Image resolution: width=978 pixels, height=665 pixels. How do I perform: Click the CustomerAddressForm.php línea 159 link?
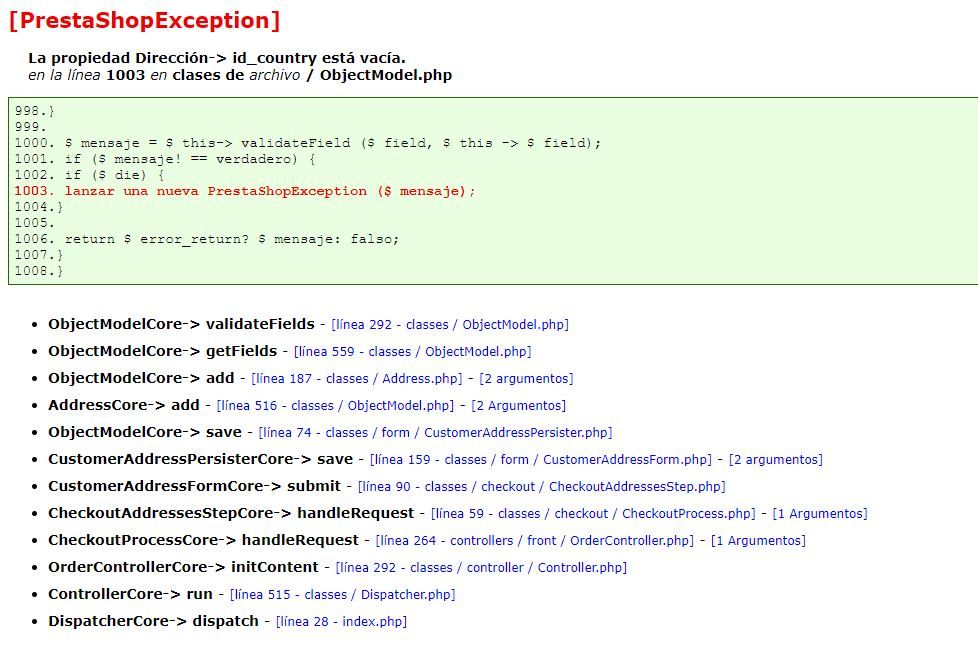541,460
